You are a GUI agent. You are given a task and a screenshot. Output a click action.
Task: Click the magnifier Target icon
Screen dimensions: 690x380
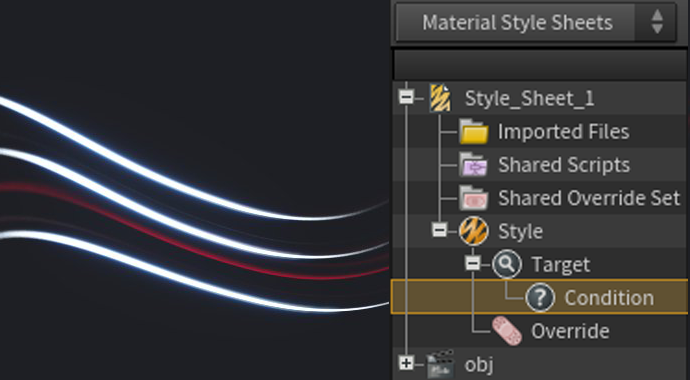point(507,264)
